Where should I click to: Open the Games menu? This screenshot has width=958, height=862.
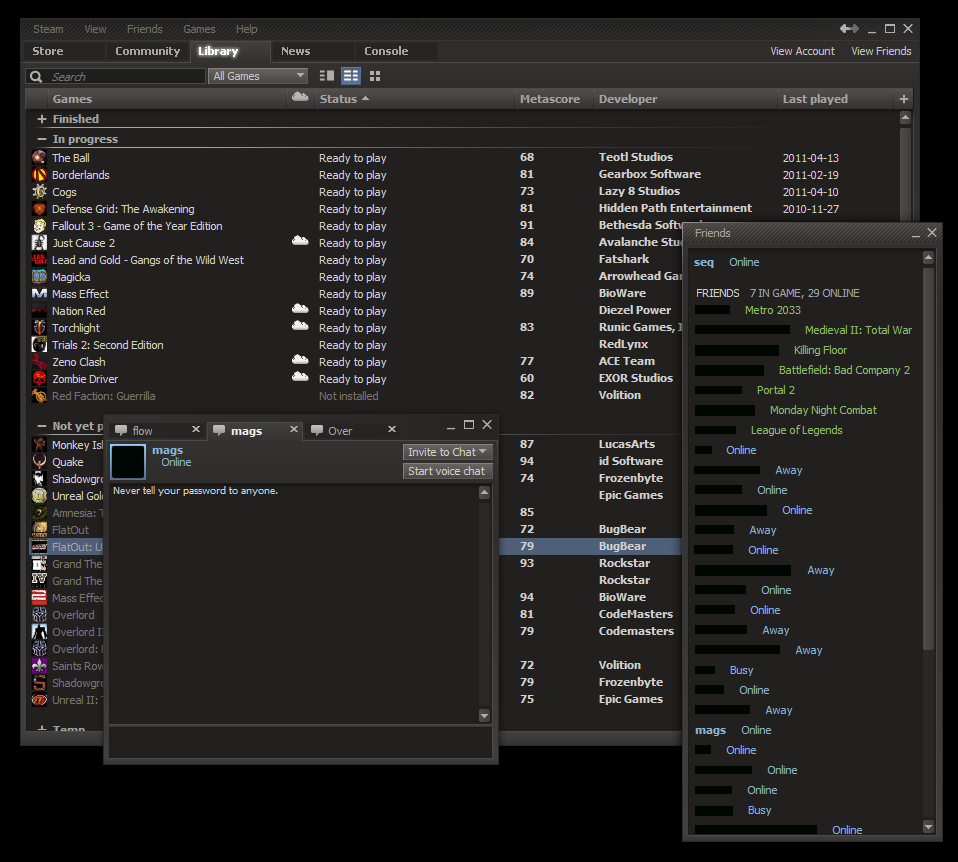point(199,29)
